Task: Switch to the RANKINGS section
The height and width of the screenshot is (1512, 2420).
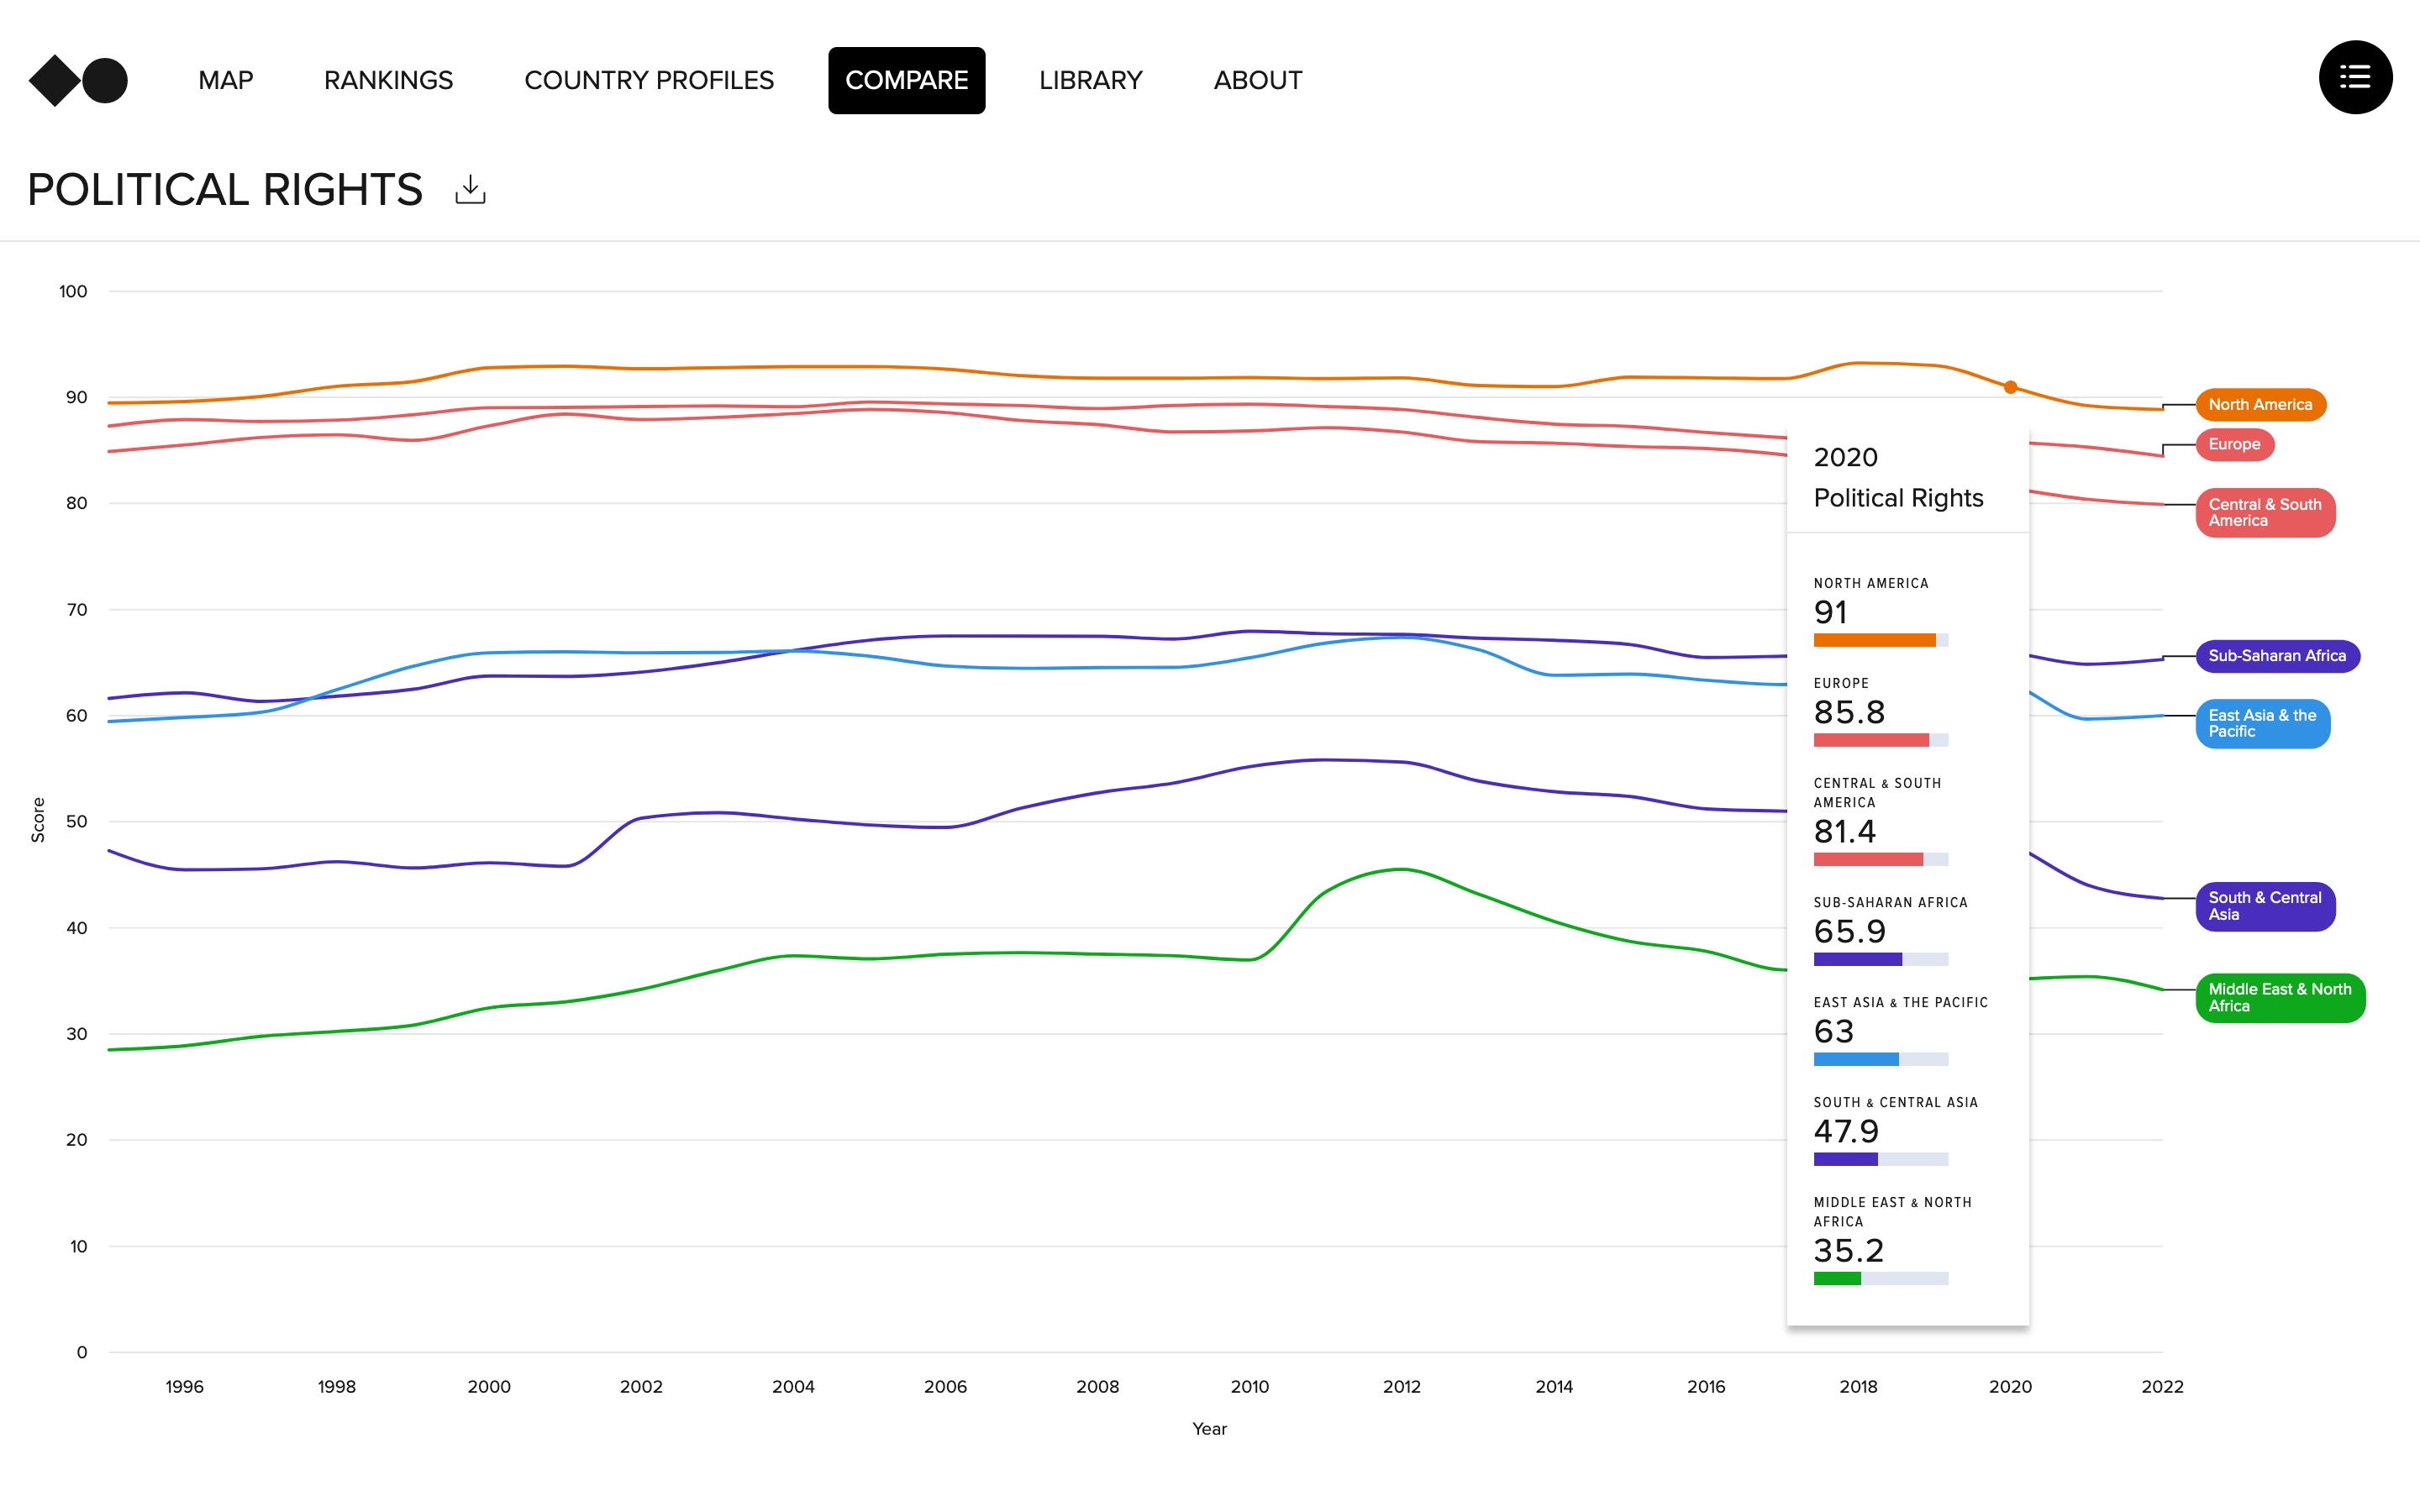Action: click(x=388, y=80)
